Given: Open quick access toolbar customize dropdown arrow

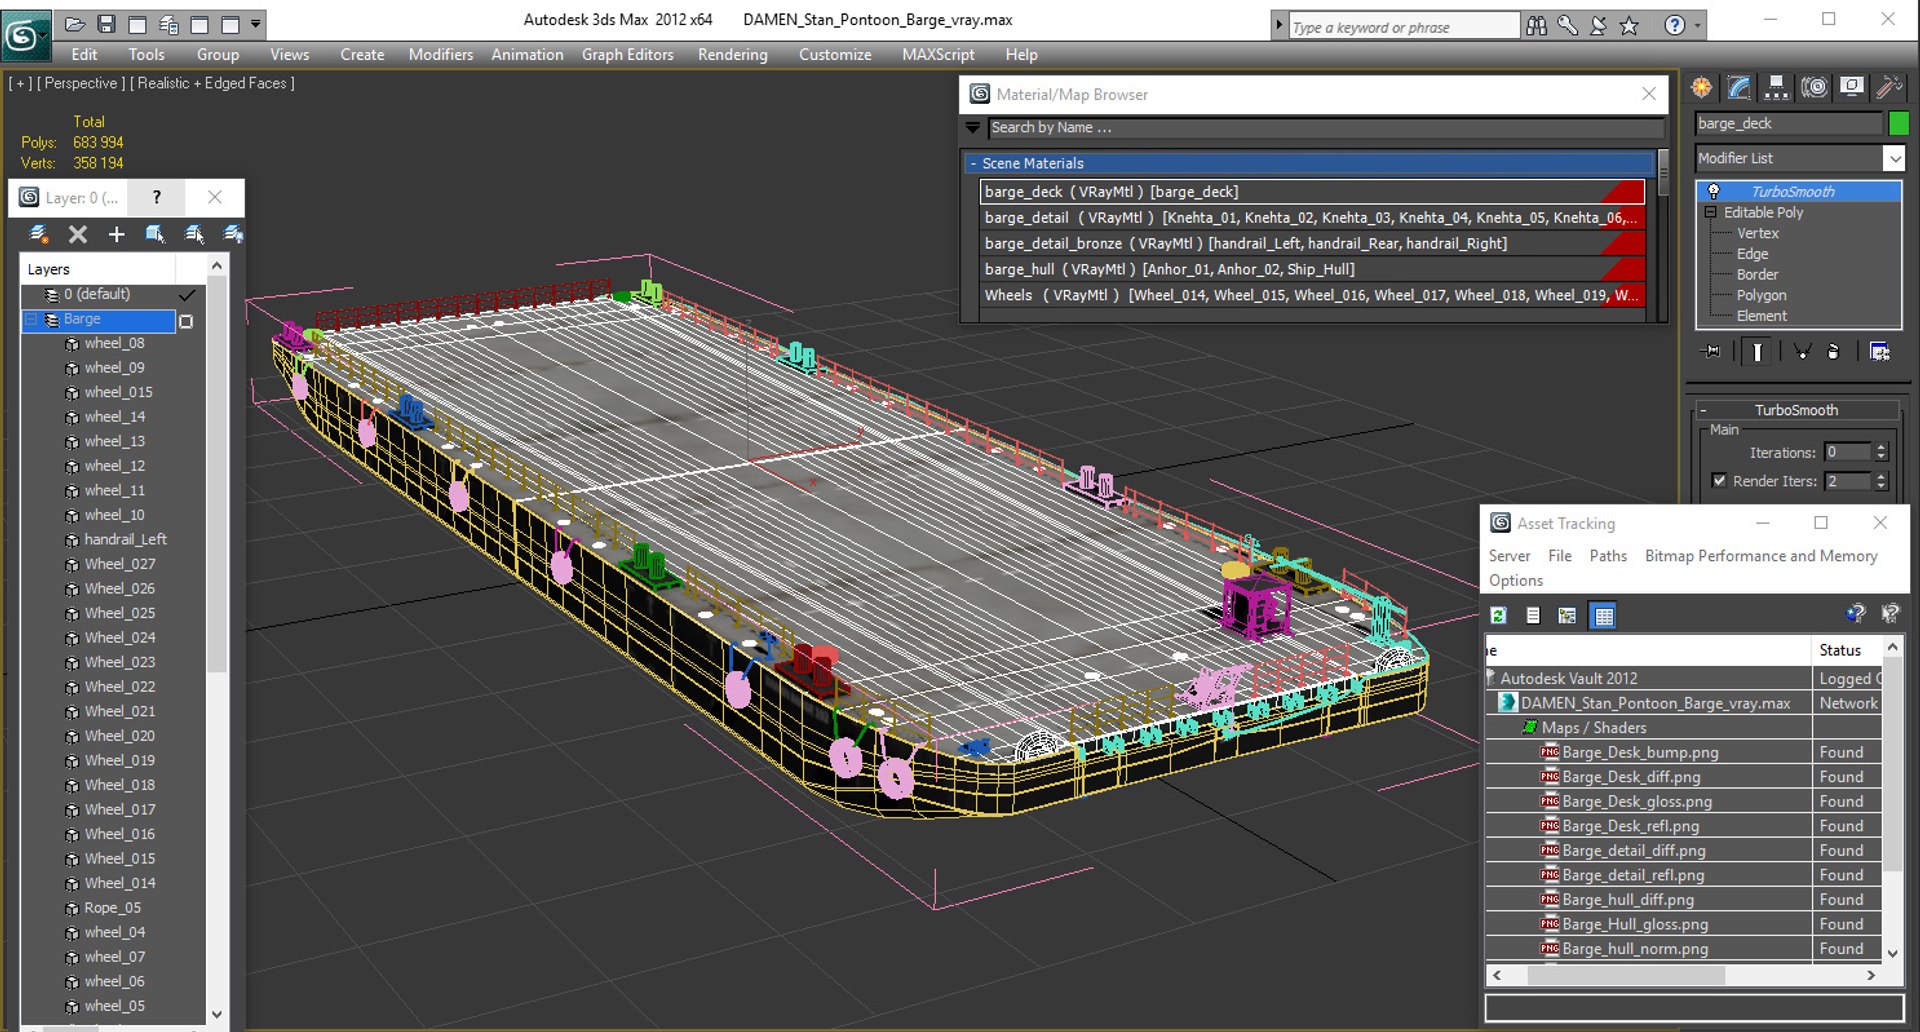Looking at the screenshot, I should [x=256, y=23].
